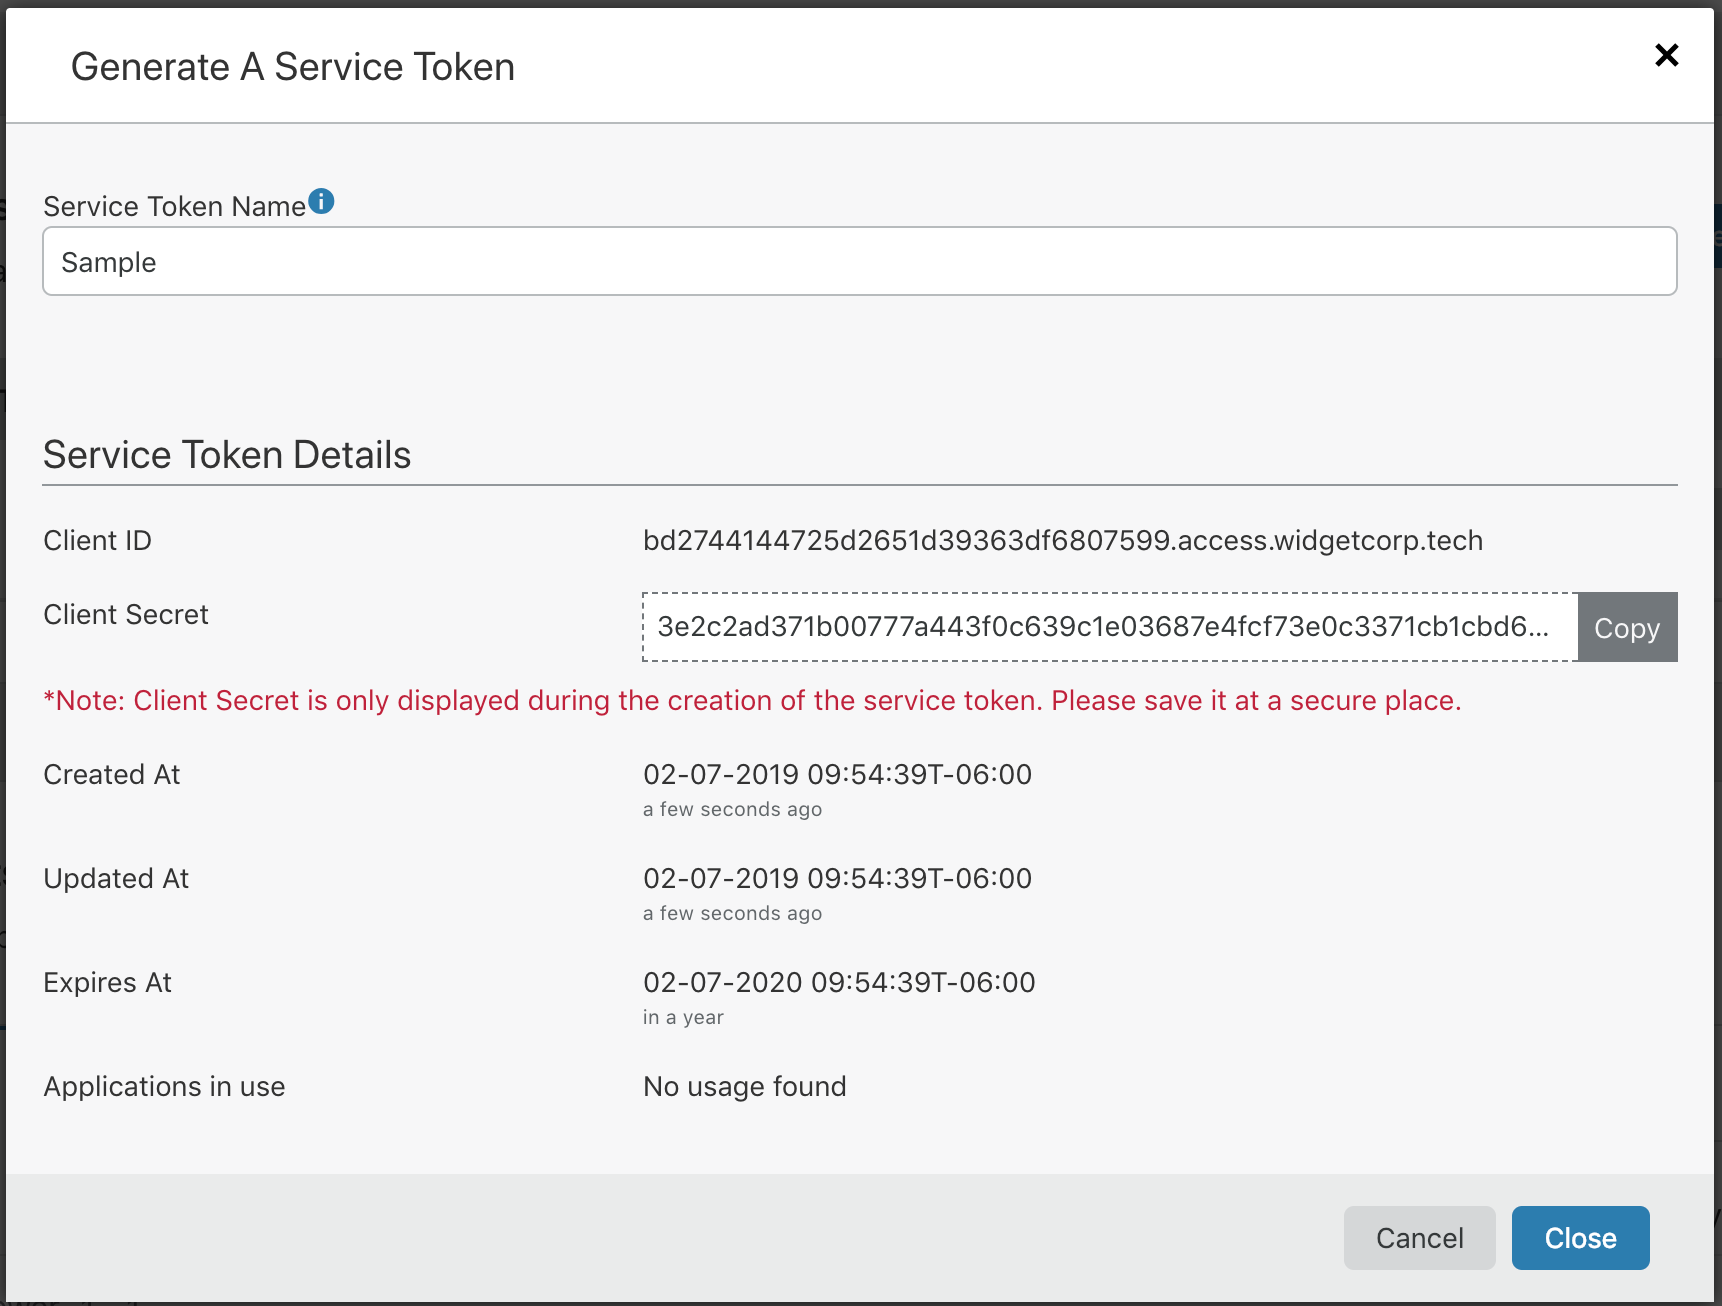Viewport: 1722px width, 1306px height.
Task: Click the Service Token Name input field
Action: (860, 261)
